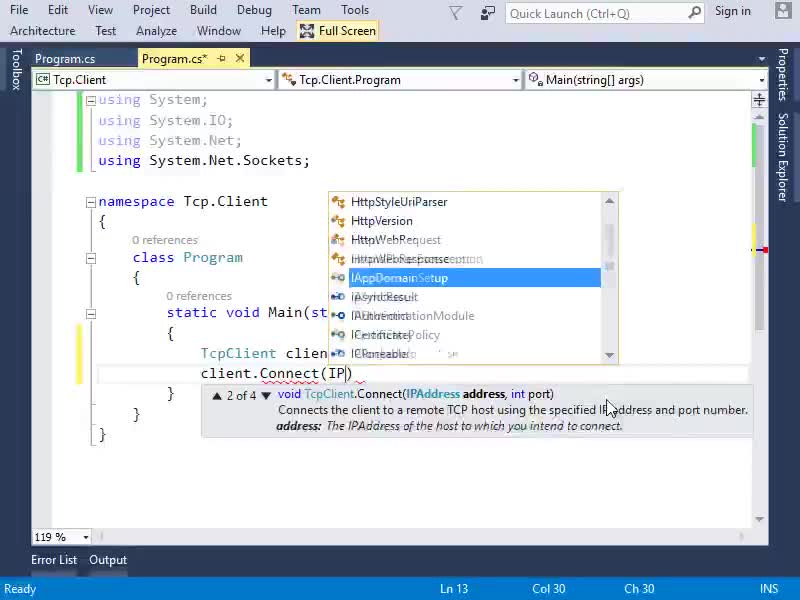Open the Build menu
Viewport: 800px width, 600px height.
203,10
